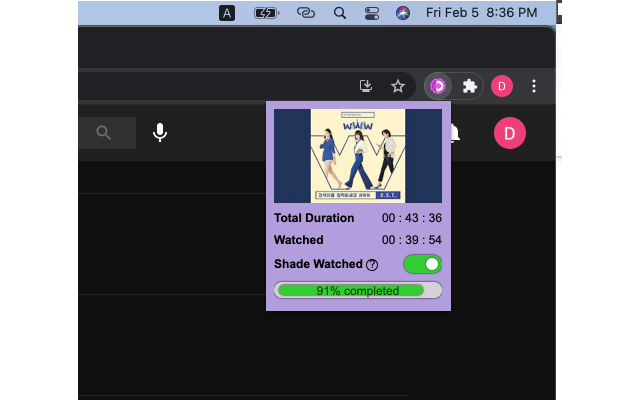Open the Extensions puzzle piece menu
Viewport: 640px width, 400px height.
[469, 86]
